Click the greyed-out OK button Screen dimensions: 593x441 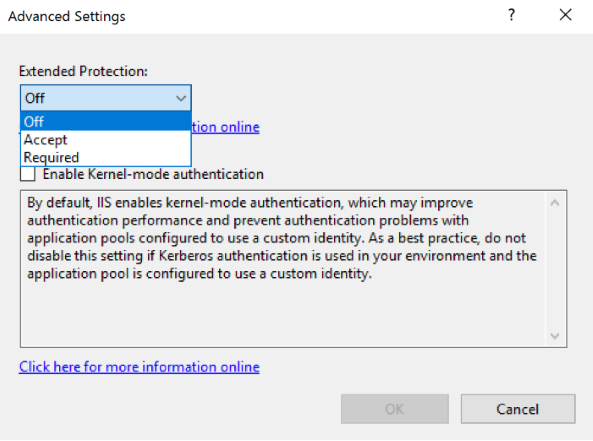[395, 409]
